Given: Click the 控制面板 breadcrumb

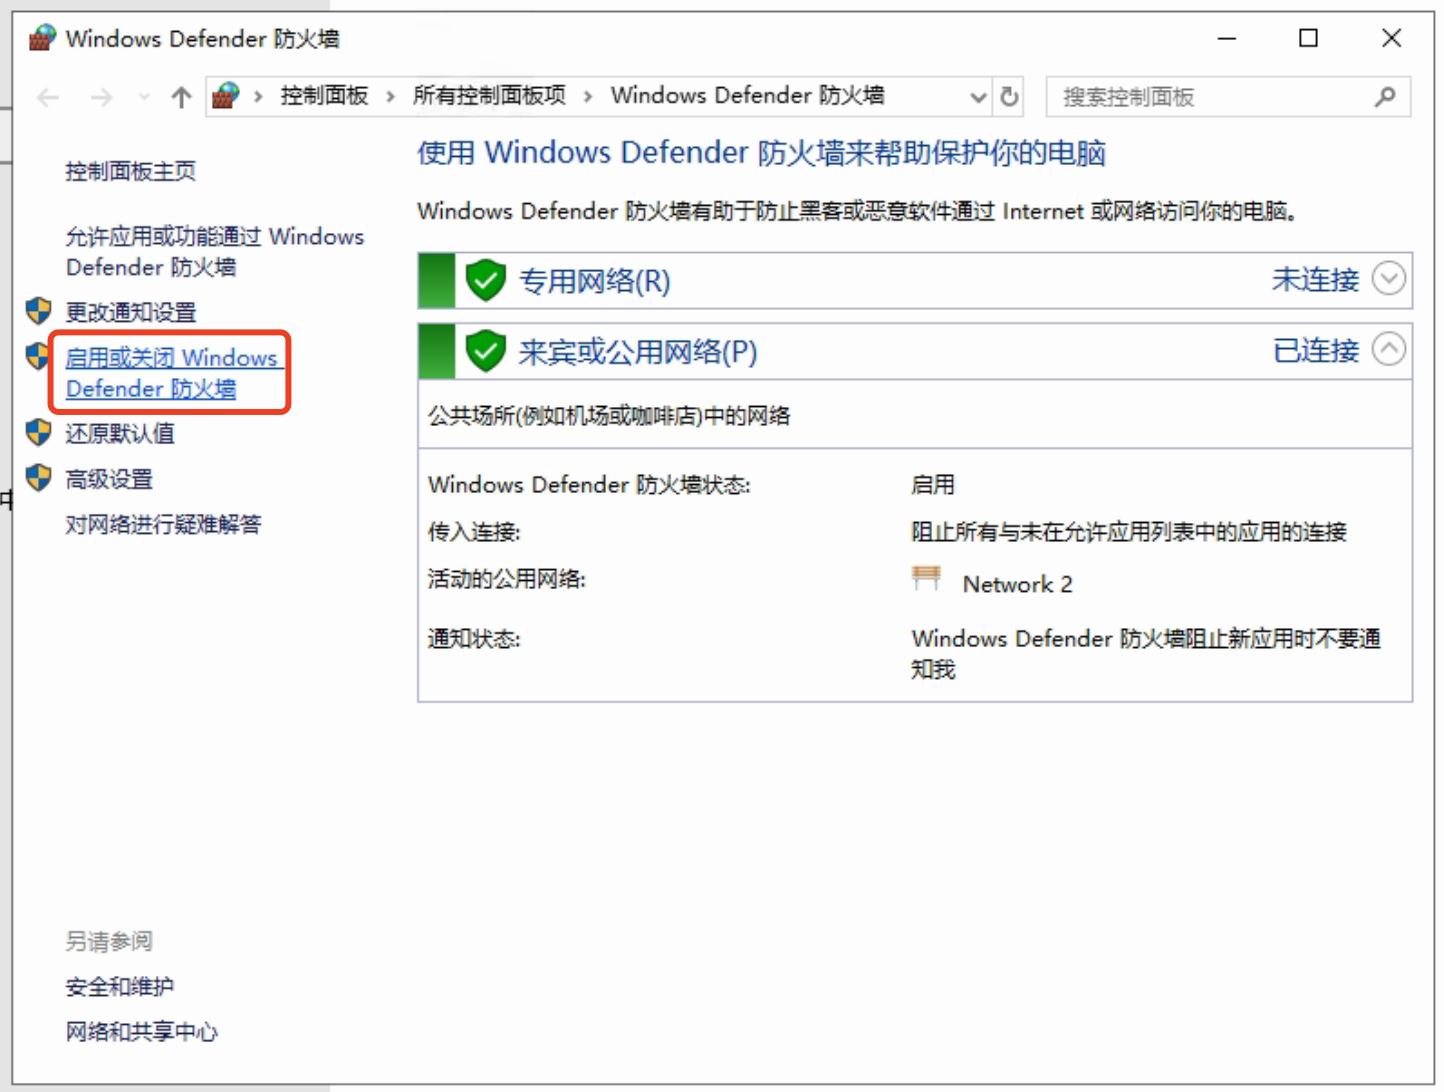Looking at the screenshot, I should click(x=324, y=95).
